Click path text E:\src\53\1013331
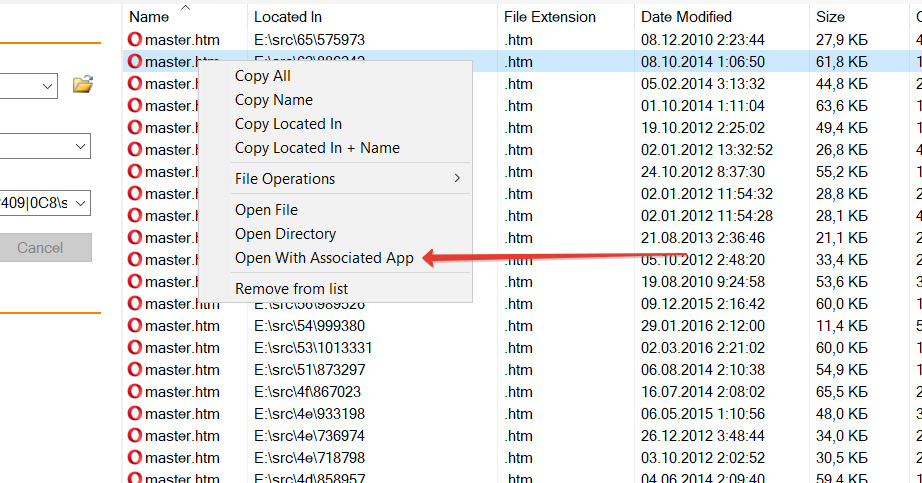Screen dimensions: 922x483 click(x=313, y=348)
